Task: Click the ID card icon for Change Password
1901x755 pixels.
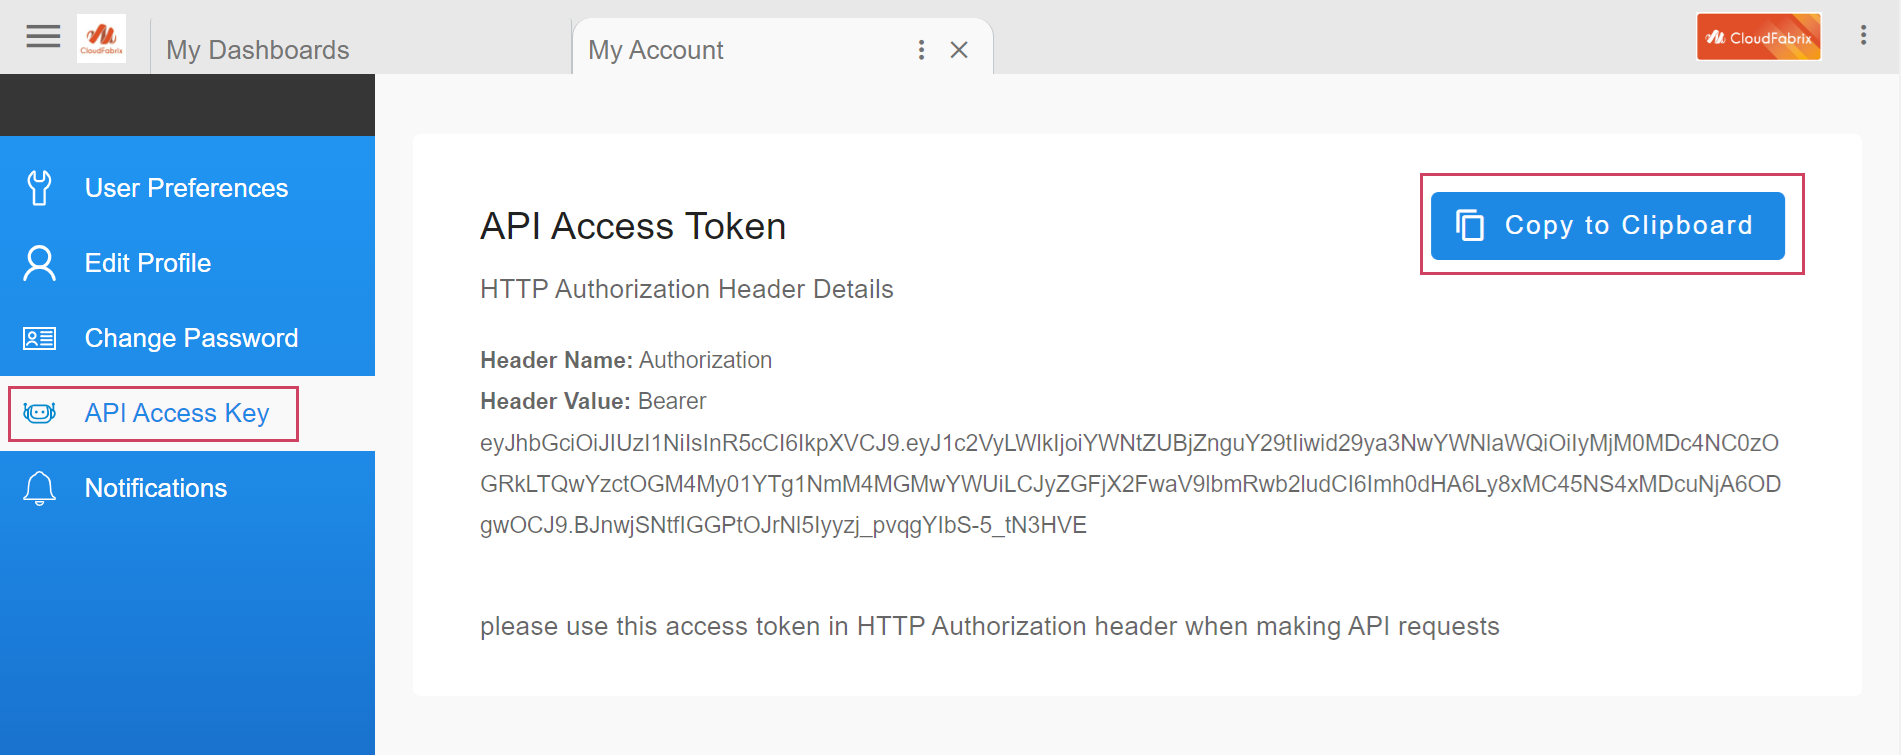Action: pos(39,339)
